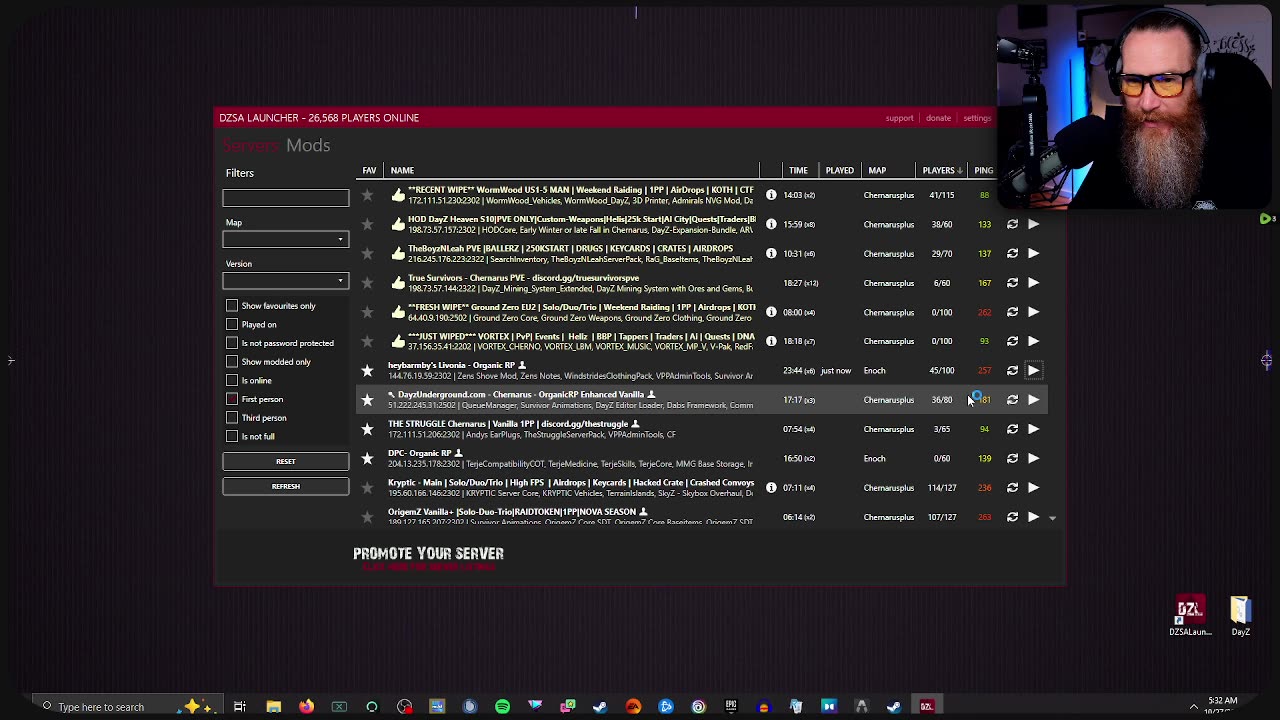Viewport: 1280px width, 720px height.
Task: Switch to the Servers tab
Action: point(250,146)
